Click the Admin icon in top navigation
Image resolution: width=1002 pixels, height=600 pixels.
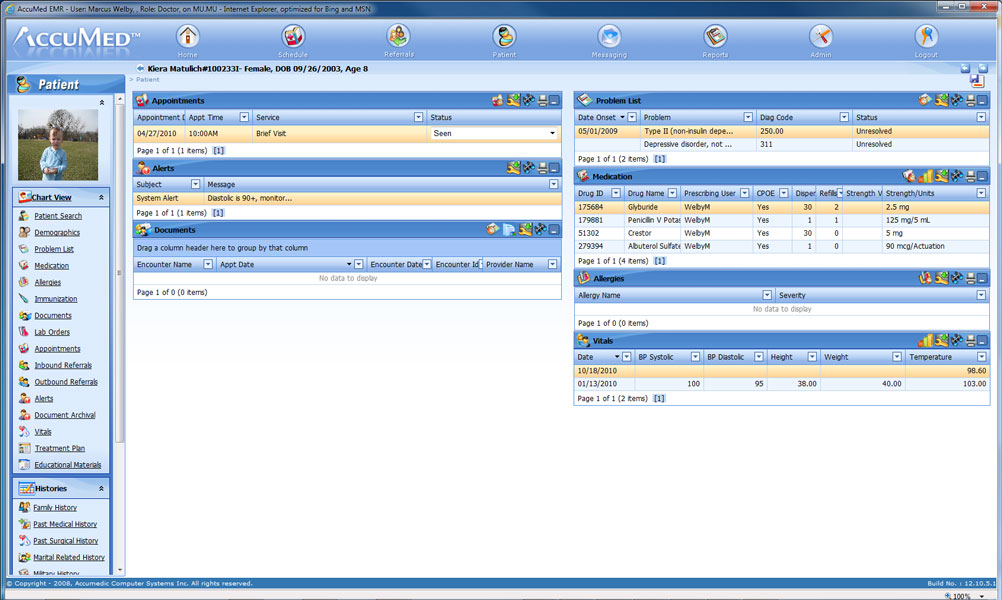[821, 40]
